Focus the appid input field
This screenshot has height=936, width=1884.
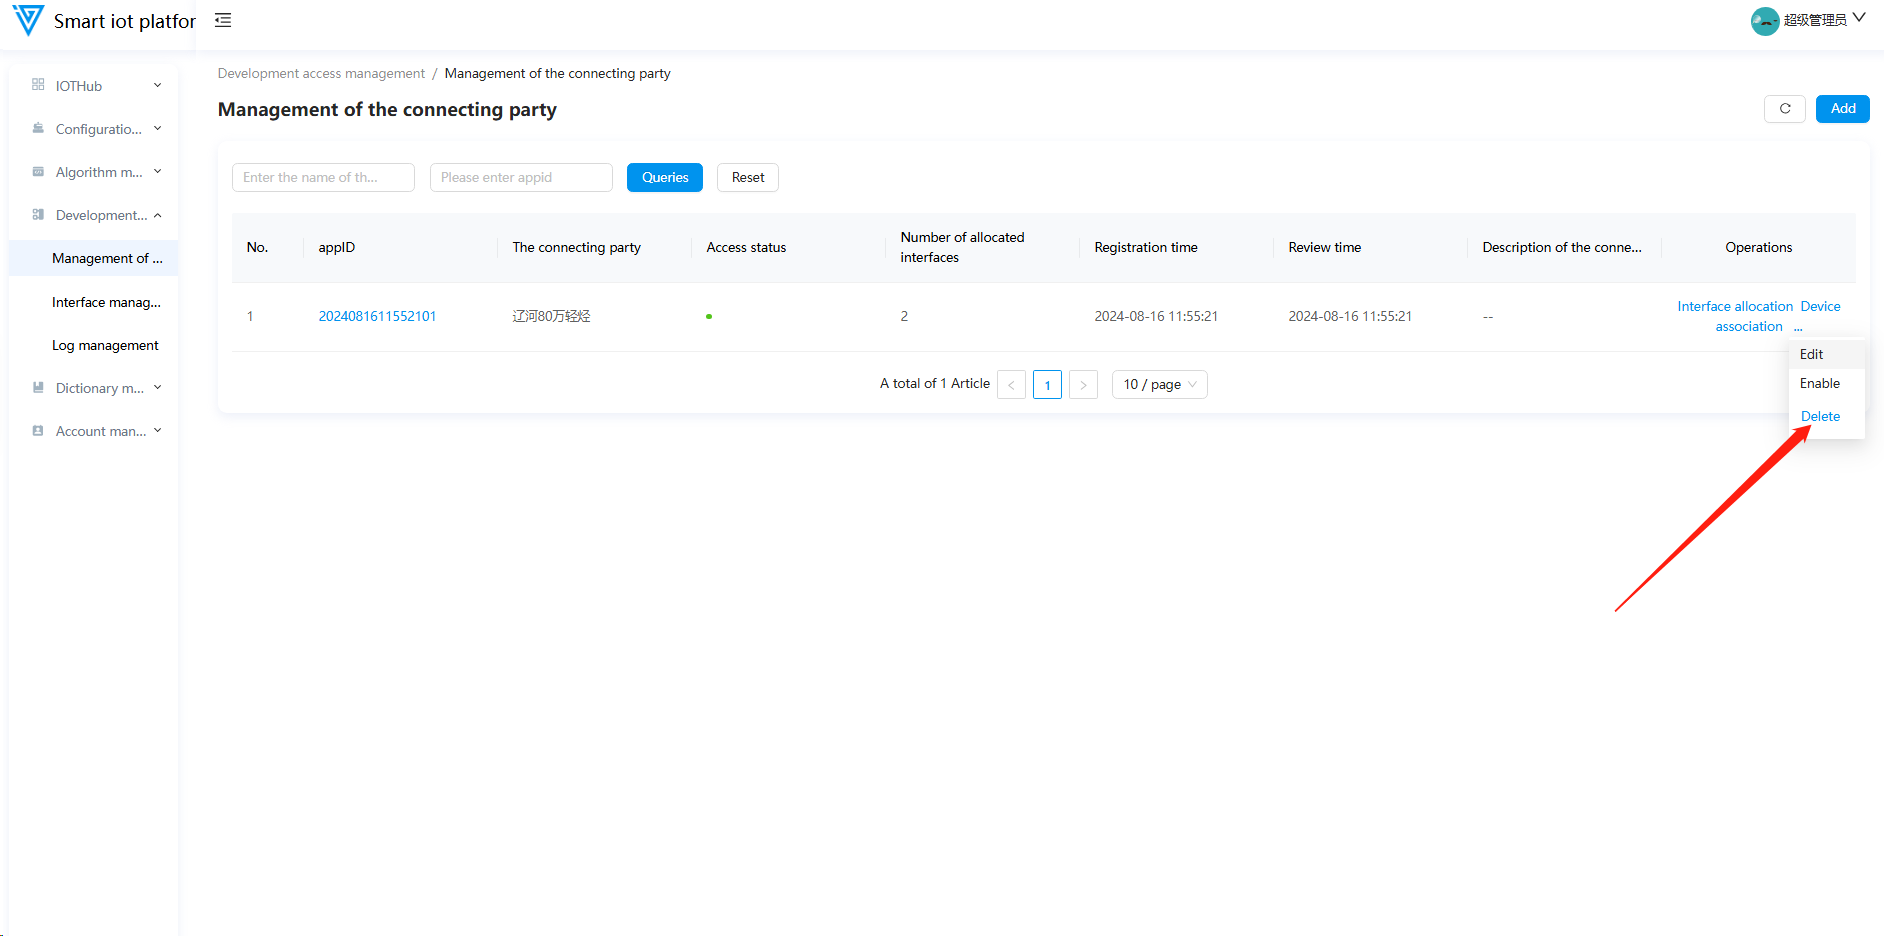click(521, 177)
